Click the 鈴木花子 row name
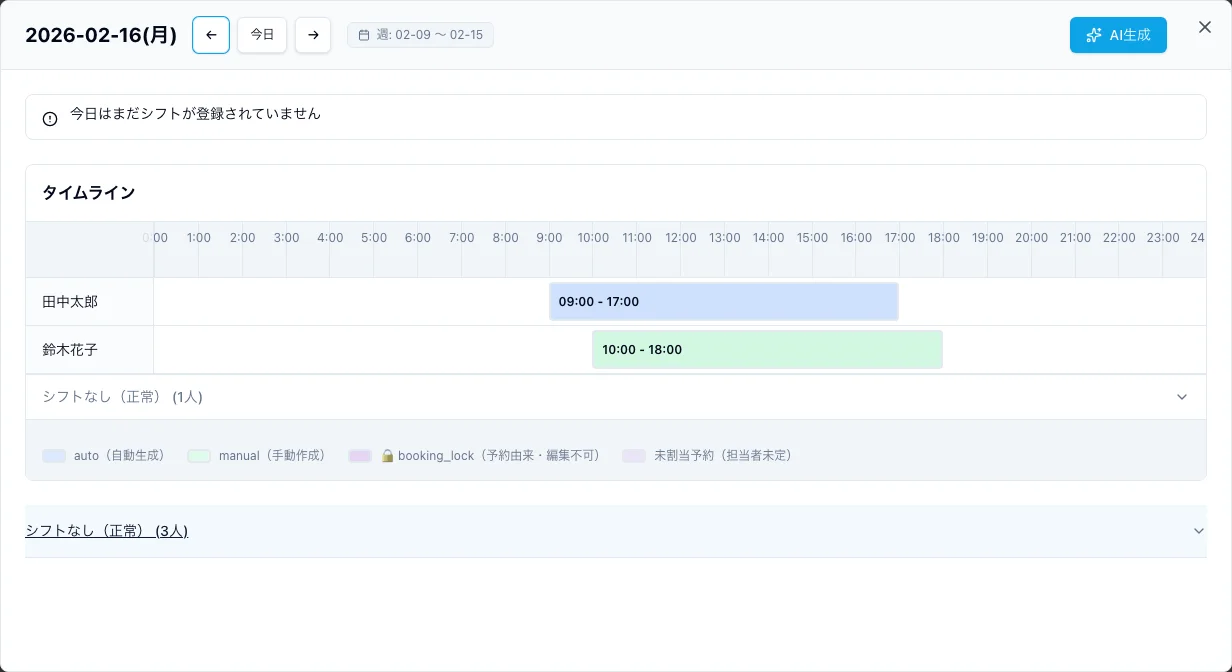Image resolution: width=1232 pixels, height=672 pixels. pyautogui.click(x=70, y=350)
